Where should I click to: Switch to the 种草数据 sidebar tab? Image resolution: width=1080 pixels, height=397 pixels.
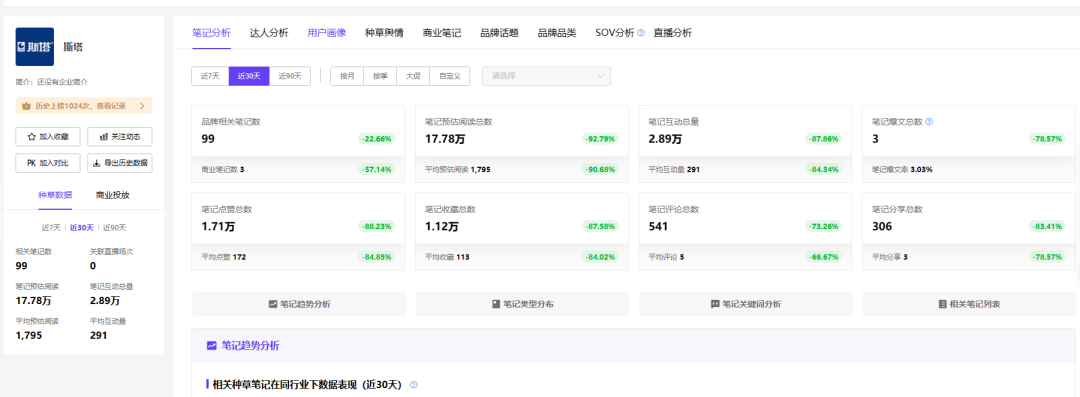pyautogui.click(x=55, y=195)
